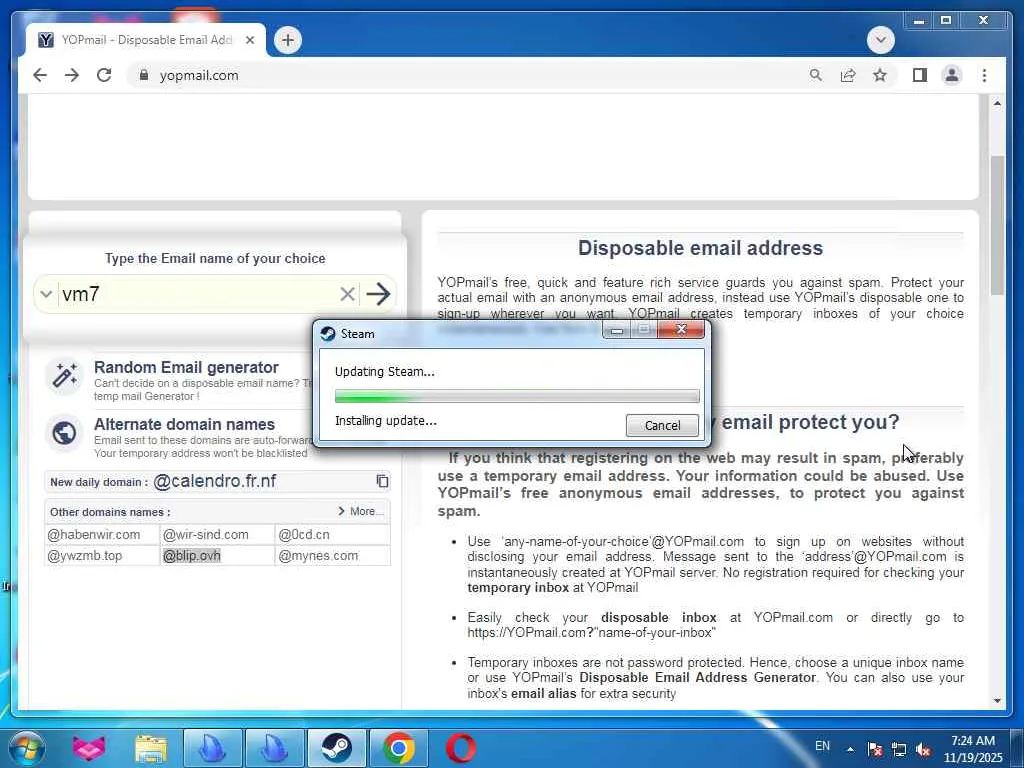Select the YOPmail browser tab

(146, 40)
